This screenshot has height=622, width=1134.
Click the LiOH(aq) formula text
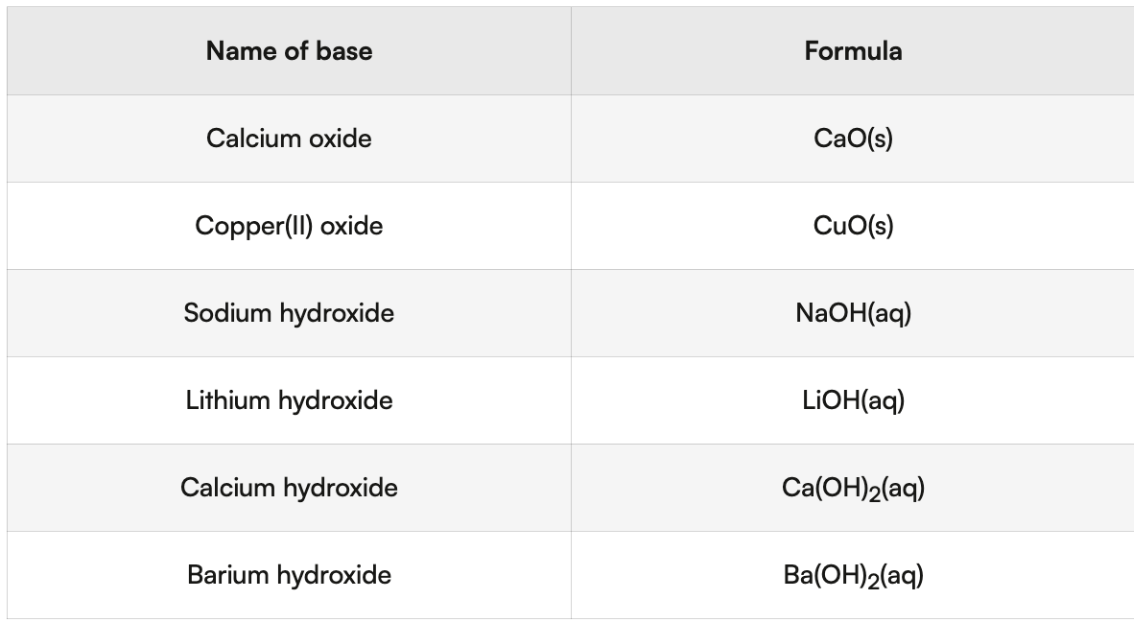click(x=853, y=401)
